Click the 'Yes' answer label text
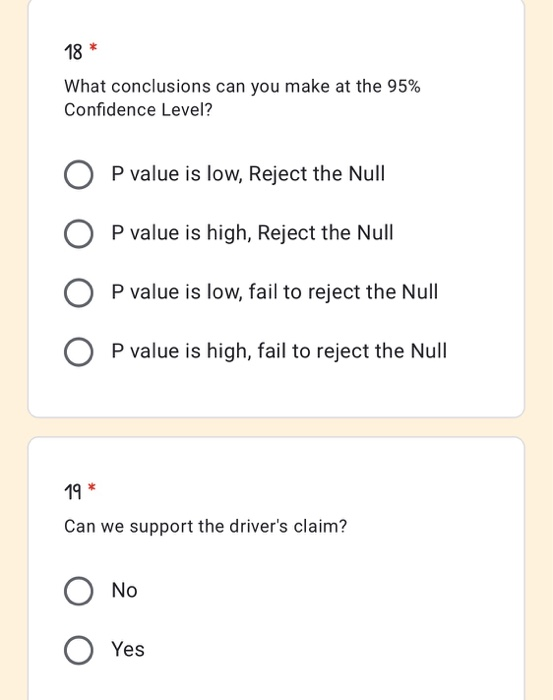The height and width of the screenshot is (700, 553). (128, 649)
